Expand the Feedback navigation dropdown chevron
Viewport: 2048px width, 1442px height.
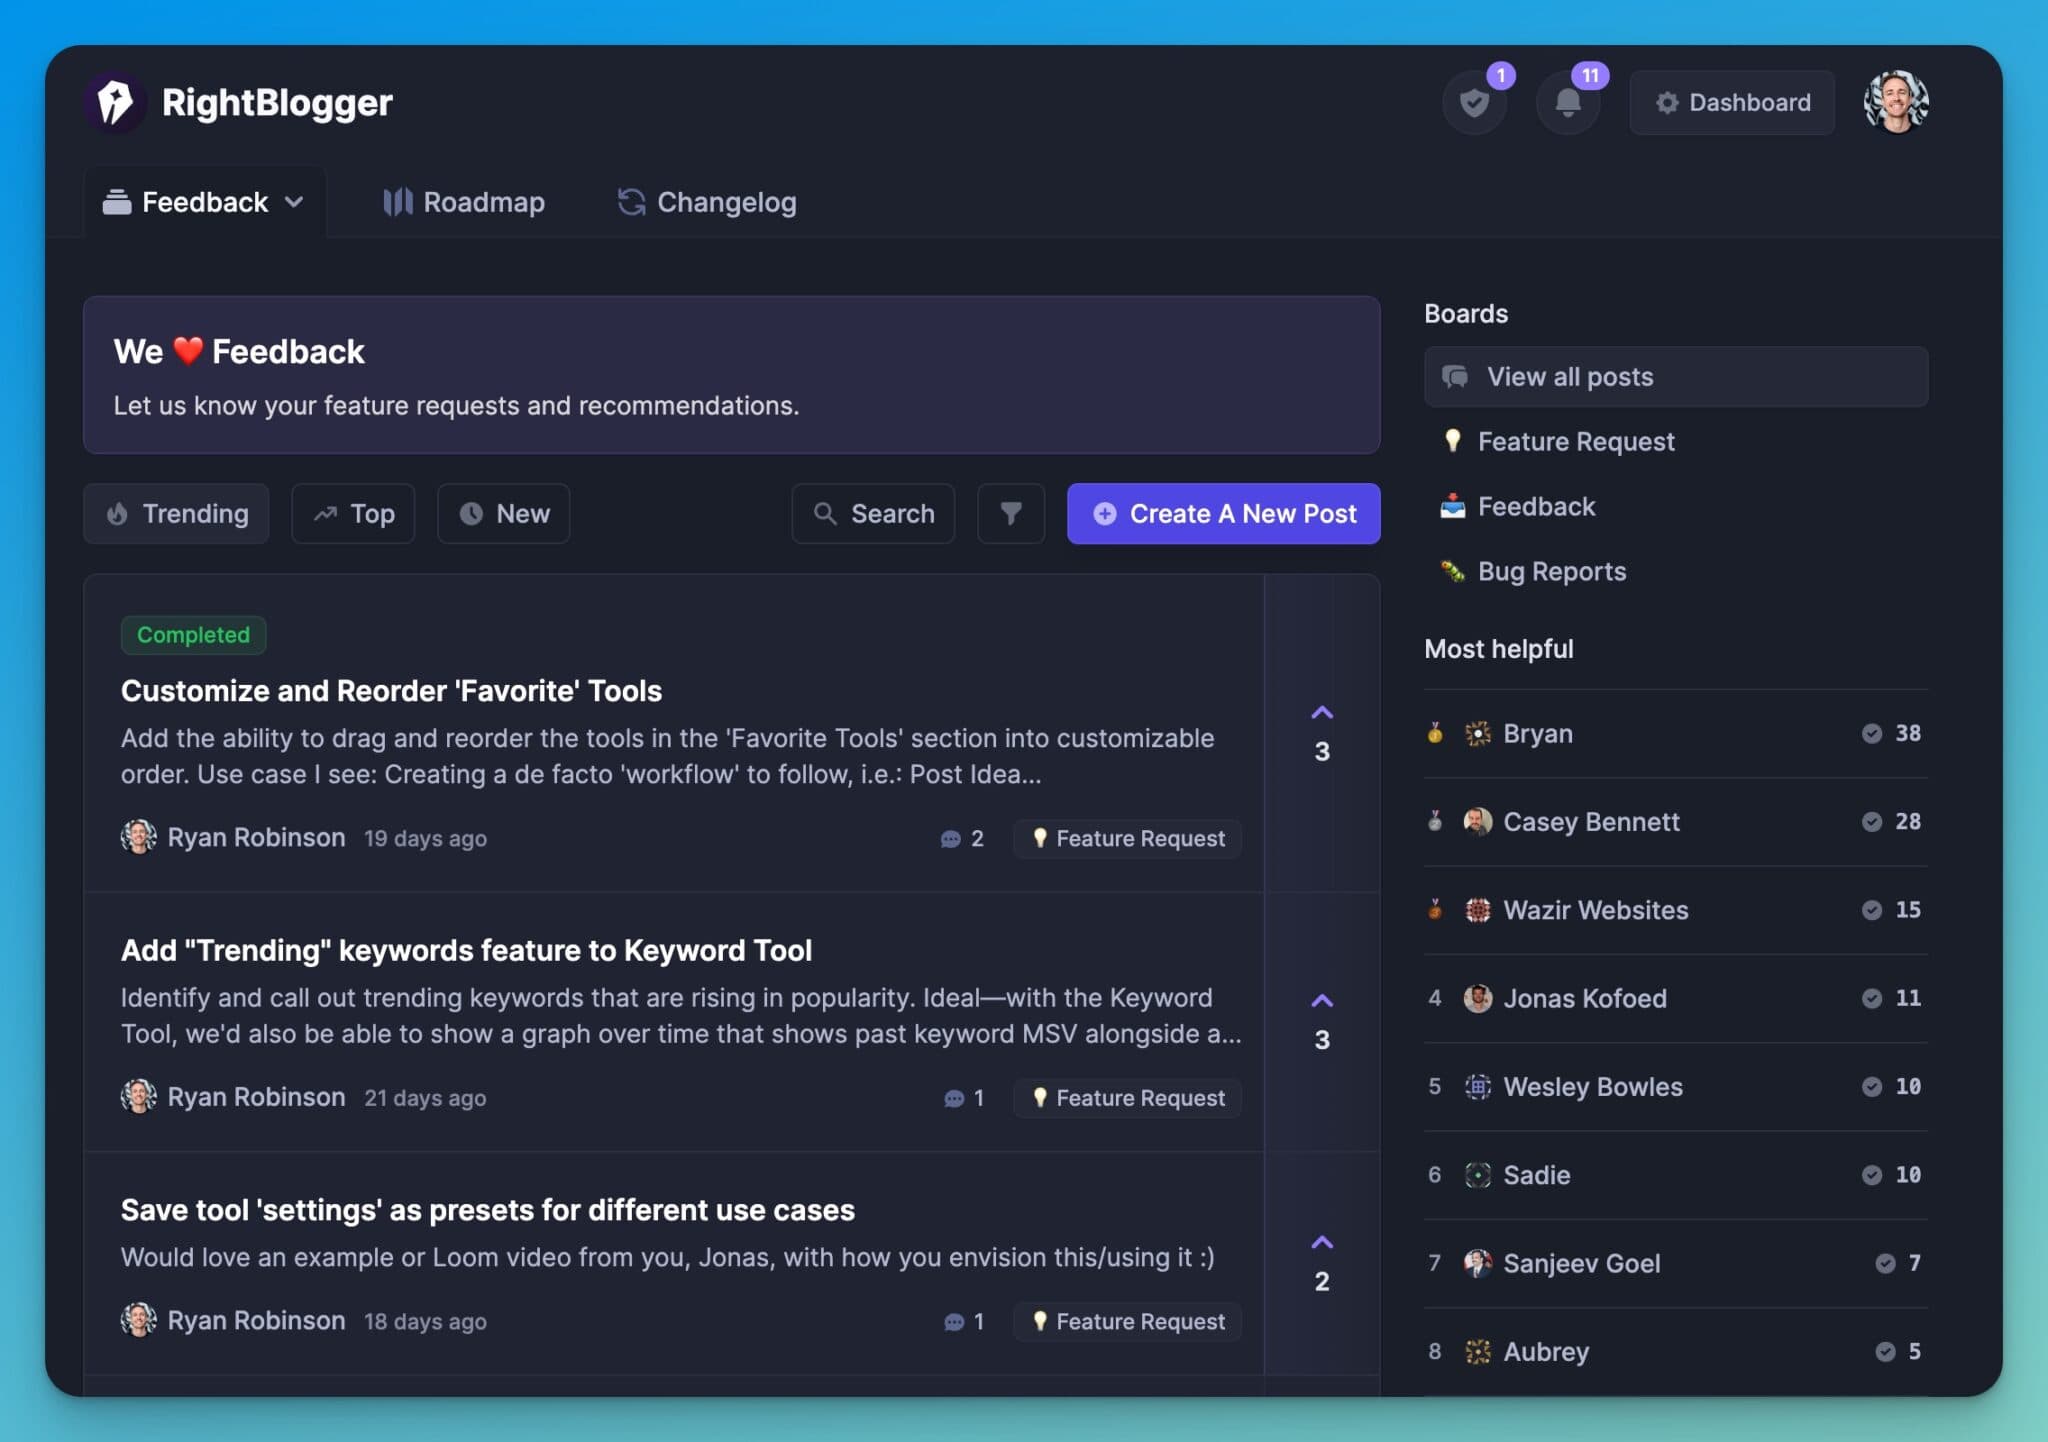pyautogui.click(x=295, y=202)
